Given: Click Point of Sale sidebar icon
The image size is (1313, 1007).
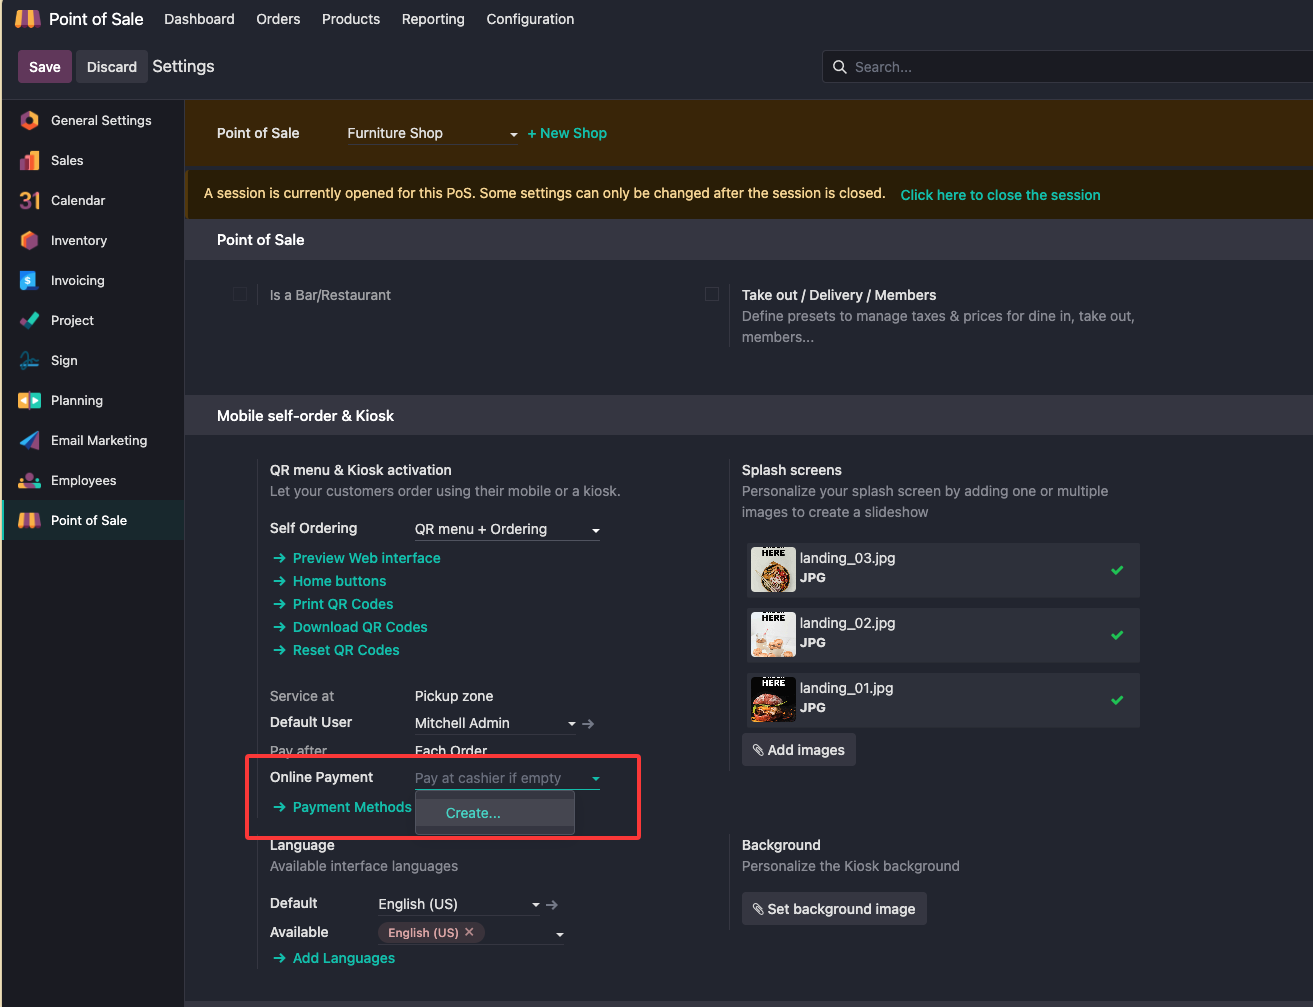Looking at the screenshot, I should (29, 520).
